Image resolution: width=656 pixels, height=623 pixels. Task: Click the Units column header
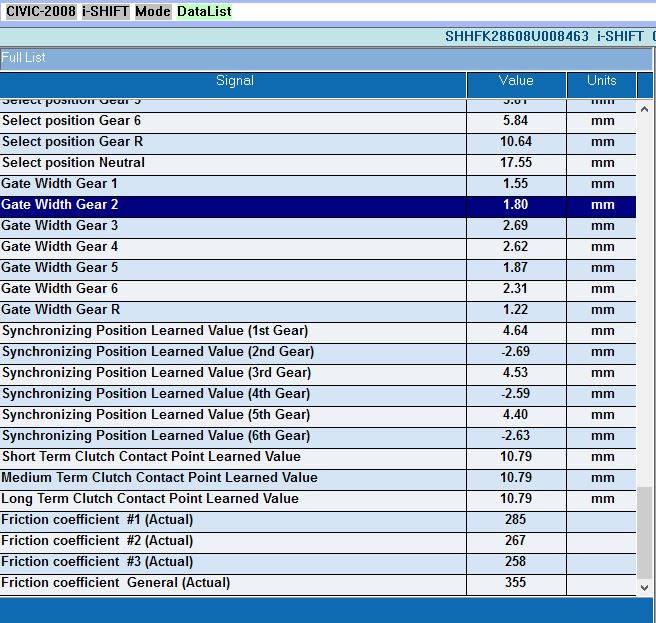(x=601, y=85)
